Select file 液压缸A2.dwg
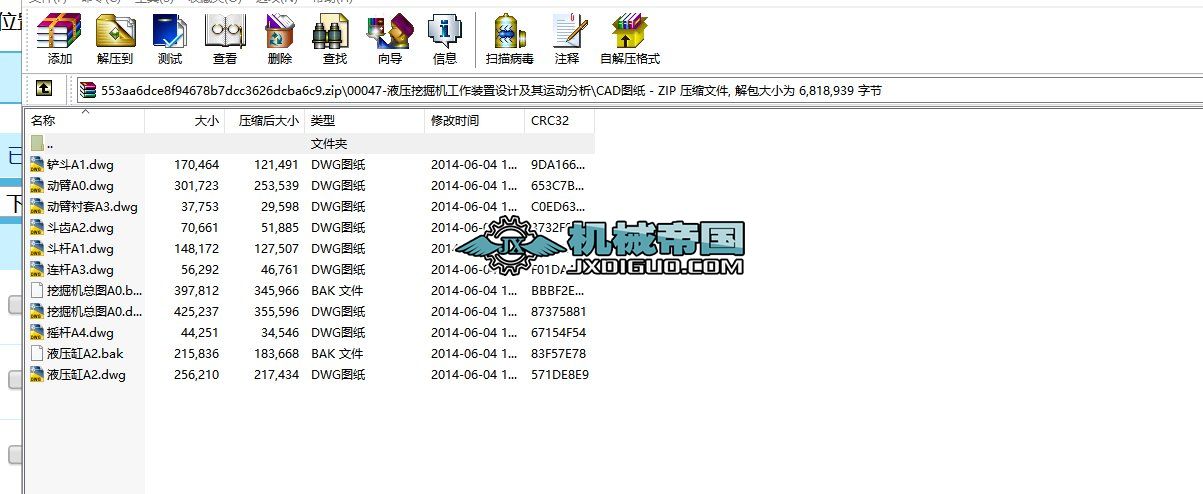The height and width of the screenshot is (494, 1203). (86, 375)
